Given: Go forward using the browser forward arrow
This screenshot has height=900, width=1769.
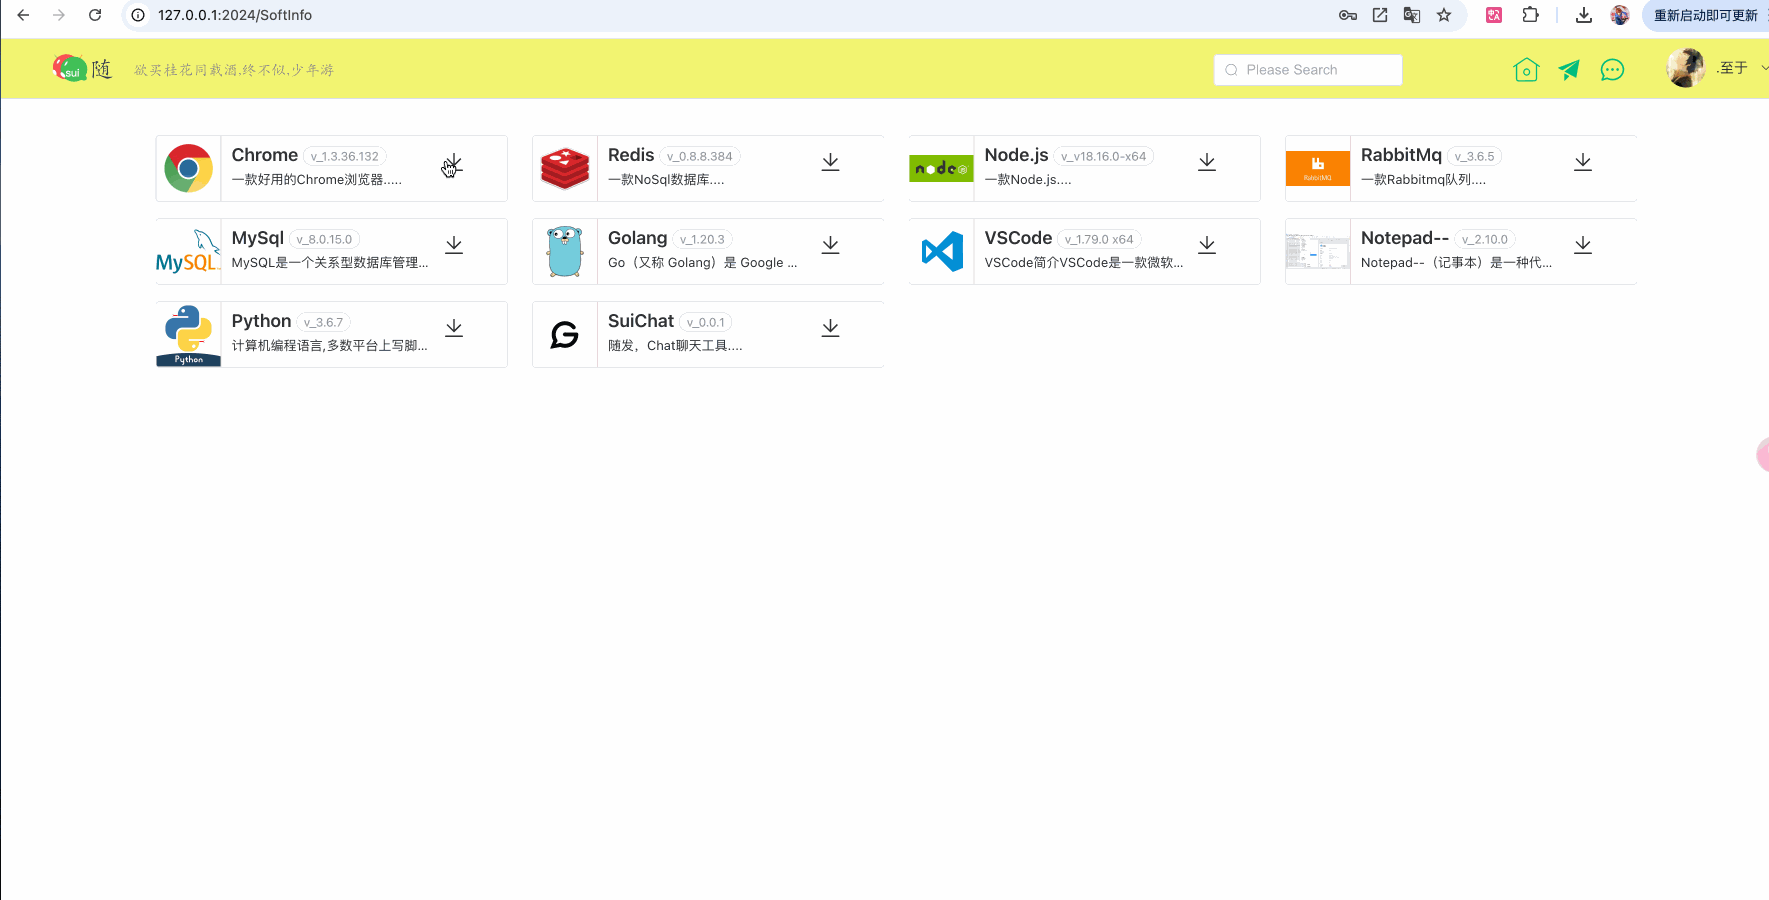Looking at the screenshot, I should 59,15.
